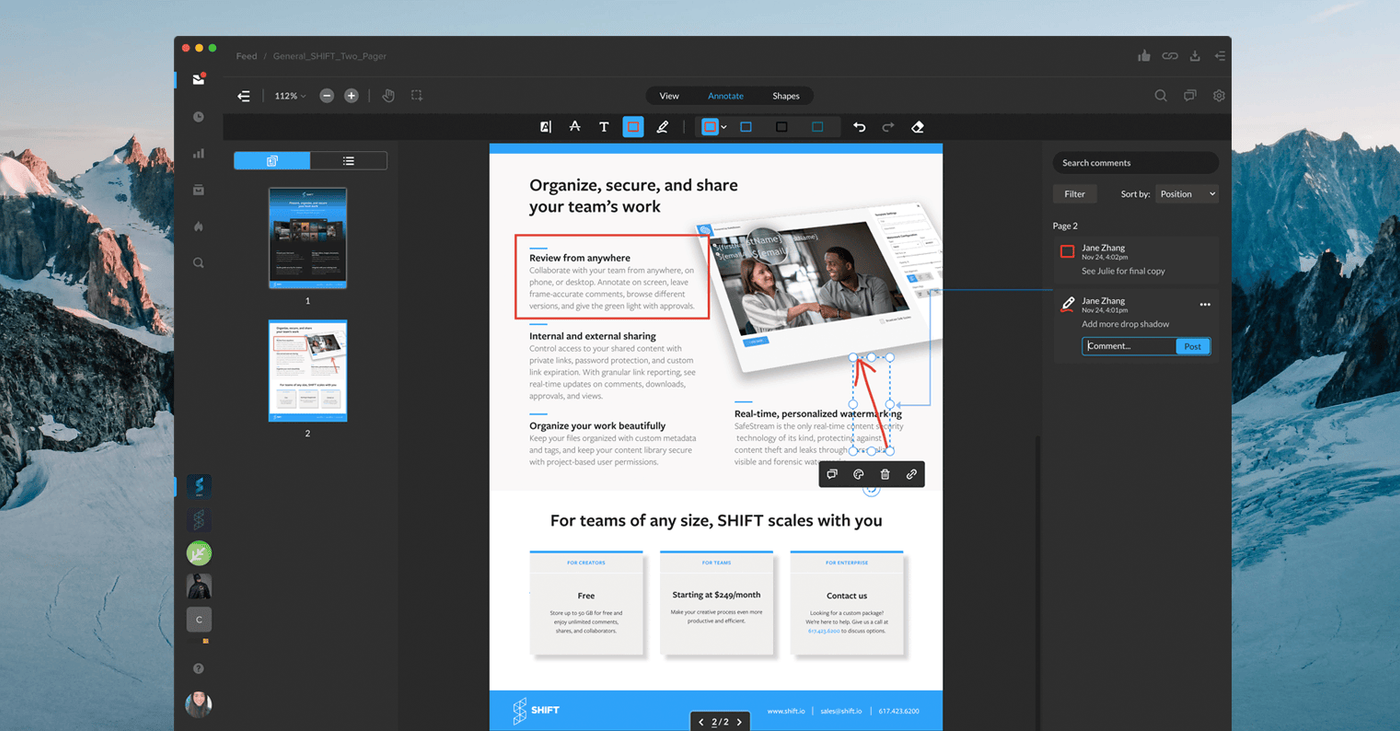Select the freehand signature pen tool
The width and height of the screenshot is (1400, 731).
(662, 127)
